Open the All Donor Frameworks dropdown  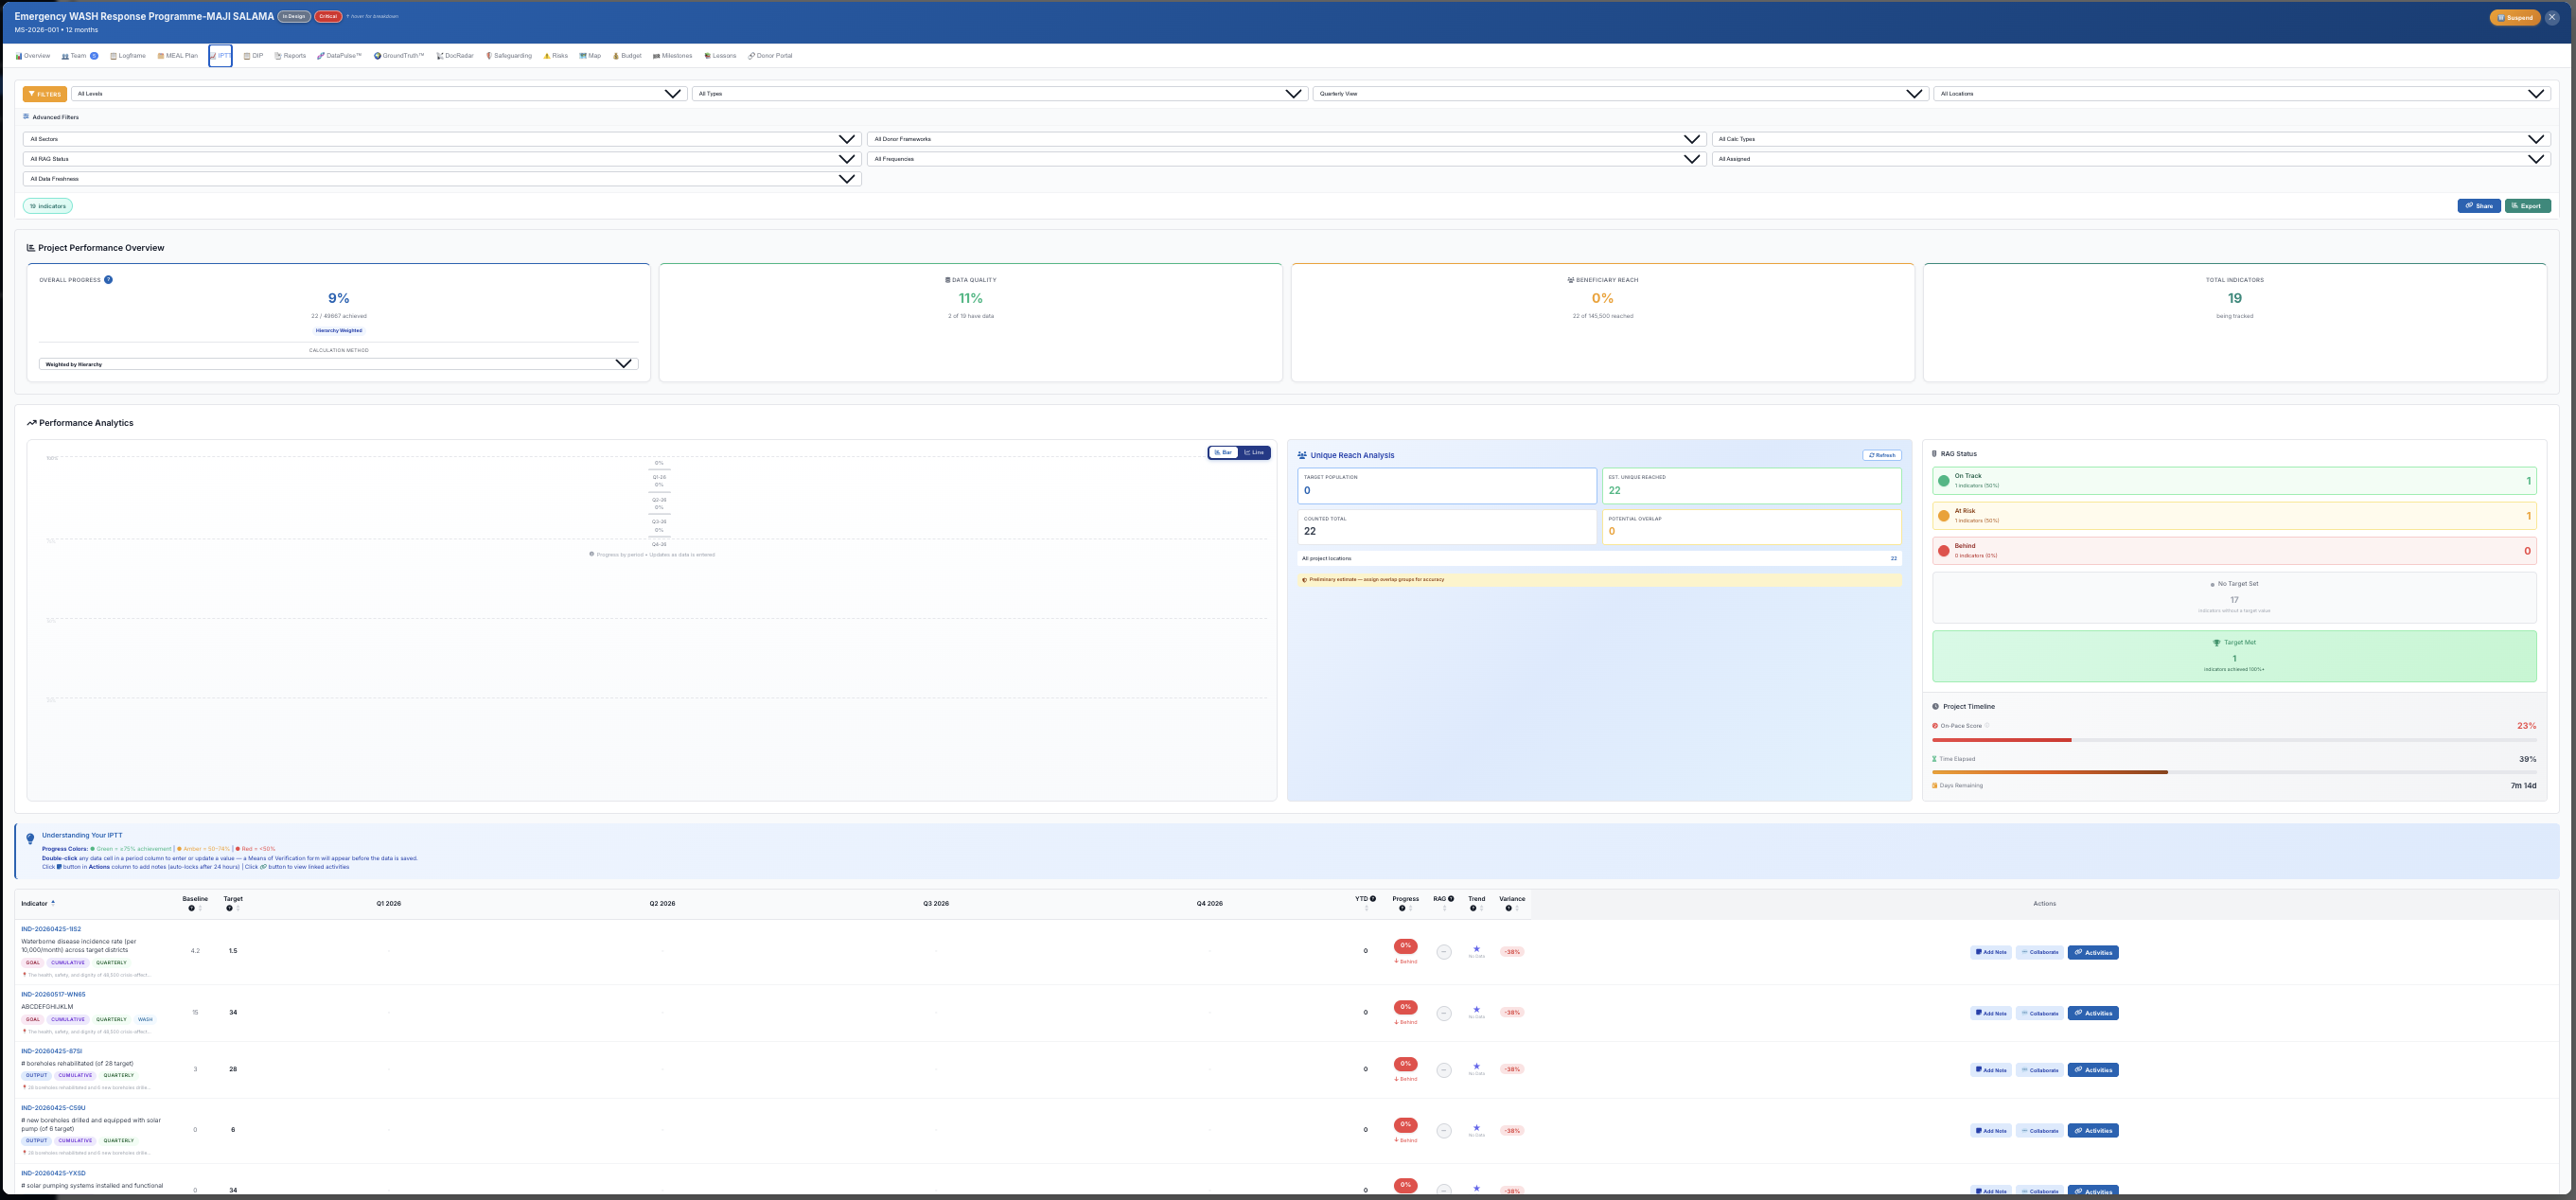(x=1286, y=139)
